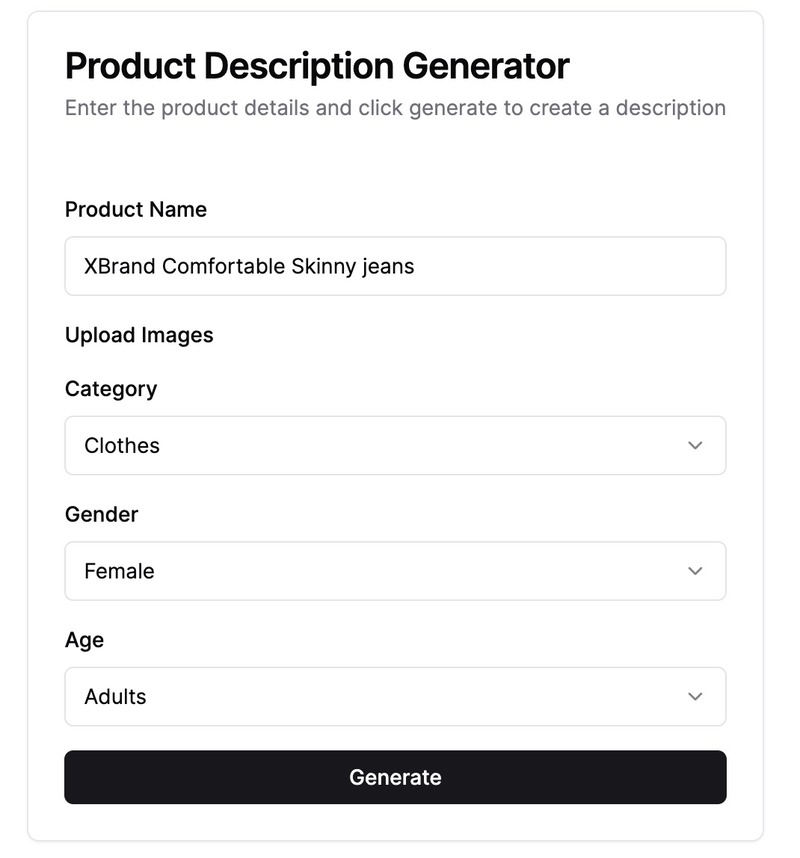Open the Gender dropdown showing Female
800x858 pixels.
tap(395, 571)
